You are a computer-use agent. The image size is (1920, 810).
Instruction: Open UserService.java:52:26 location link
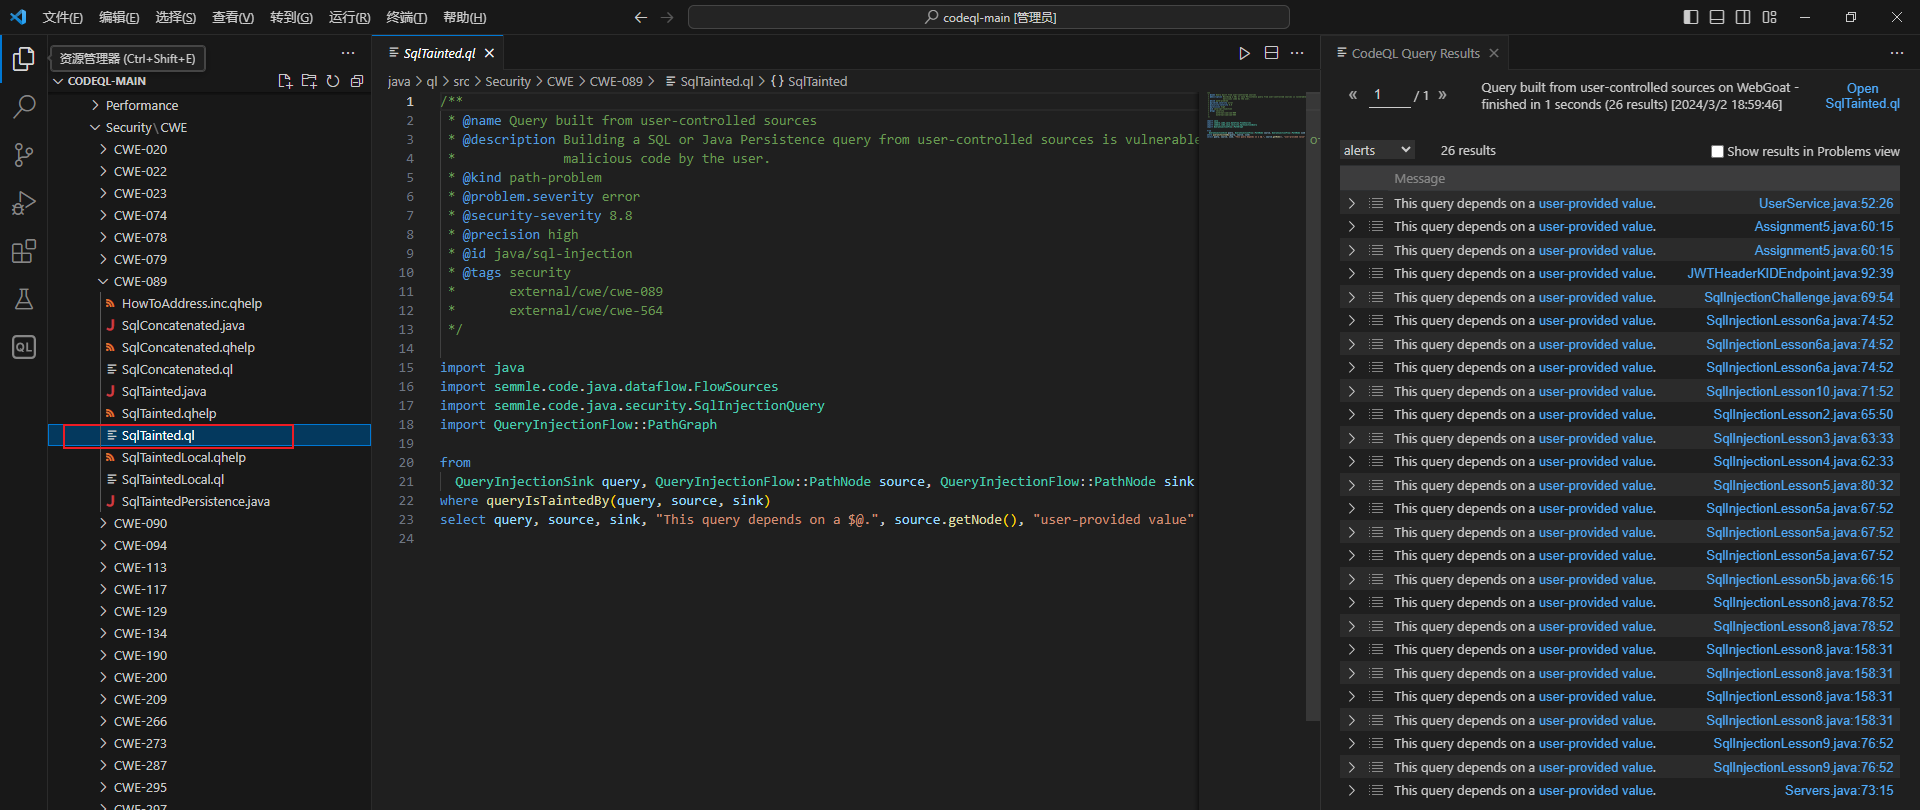(x=1826, y=203)
